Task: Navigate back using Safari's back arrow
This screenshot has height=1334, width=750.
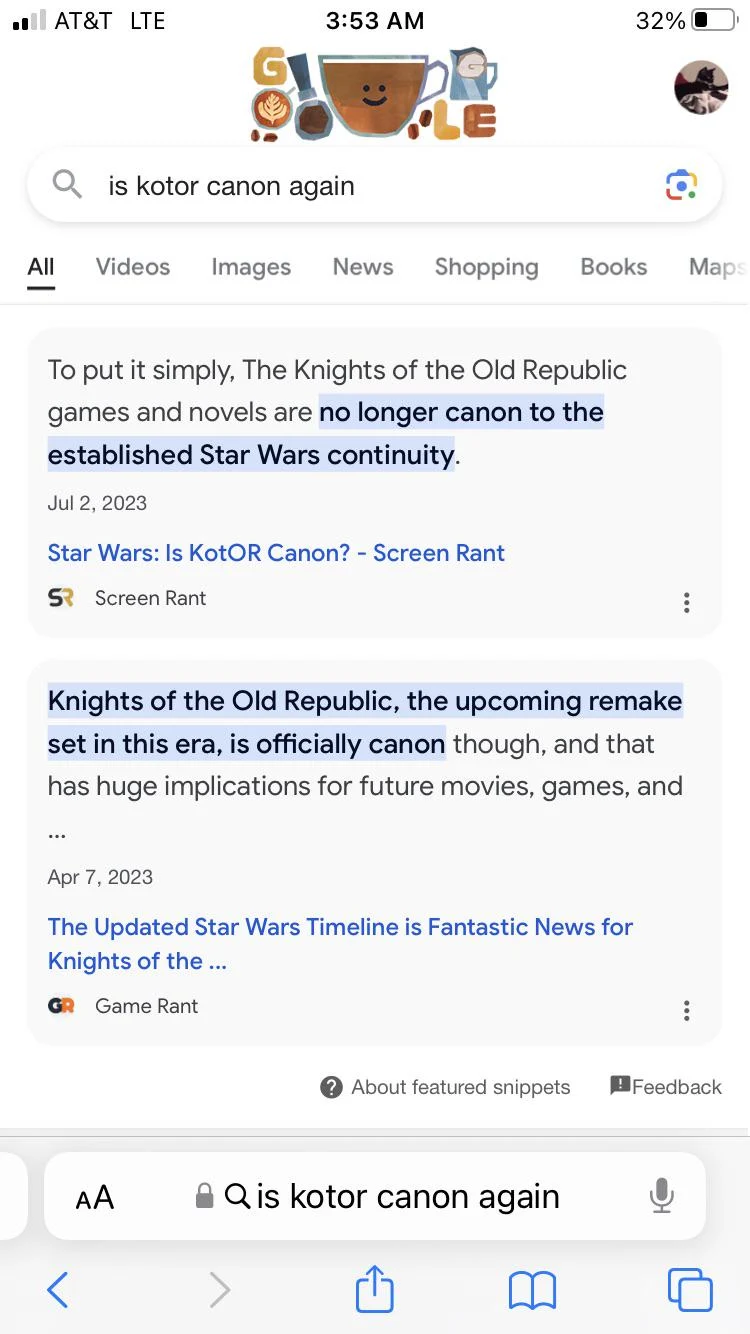Action: click(x=57, y=1289)
